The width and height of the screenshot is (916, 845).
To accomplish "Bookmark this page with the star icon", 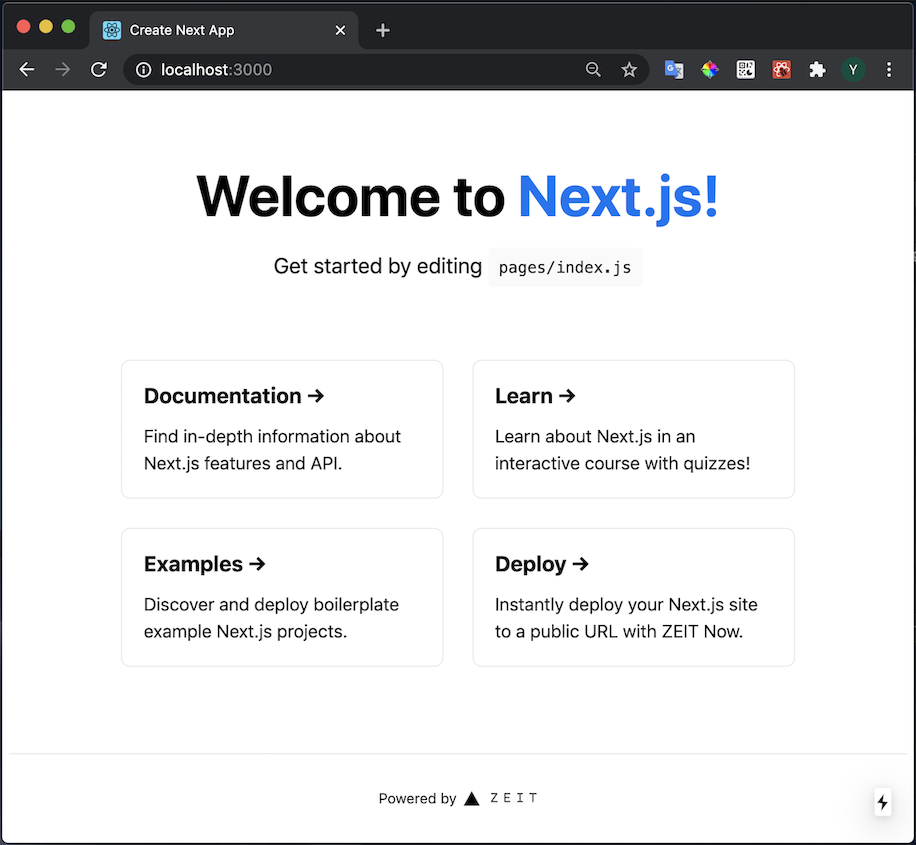I will 629,70.
